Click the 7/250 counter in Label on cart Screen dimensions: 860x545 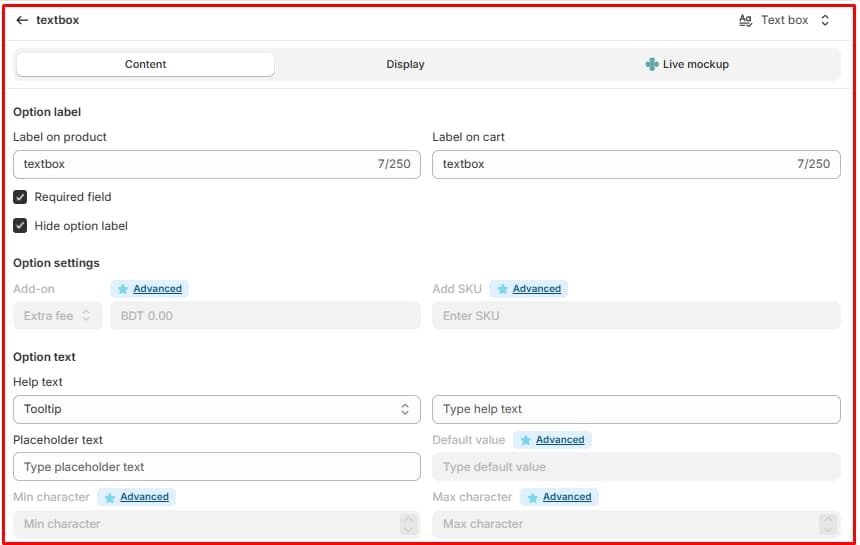813,164
